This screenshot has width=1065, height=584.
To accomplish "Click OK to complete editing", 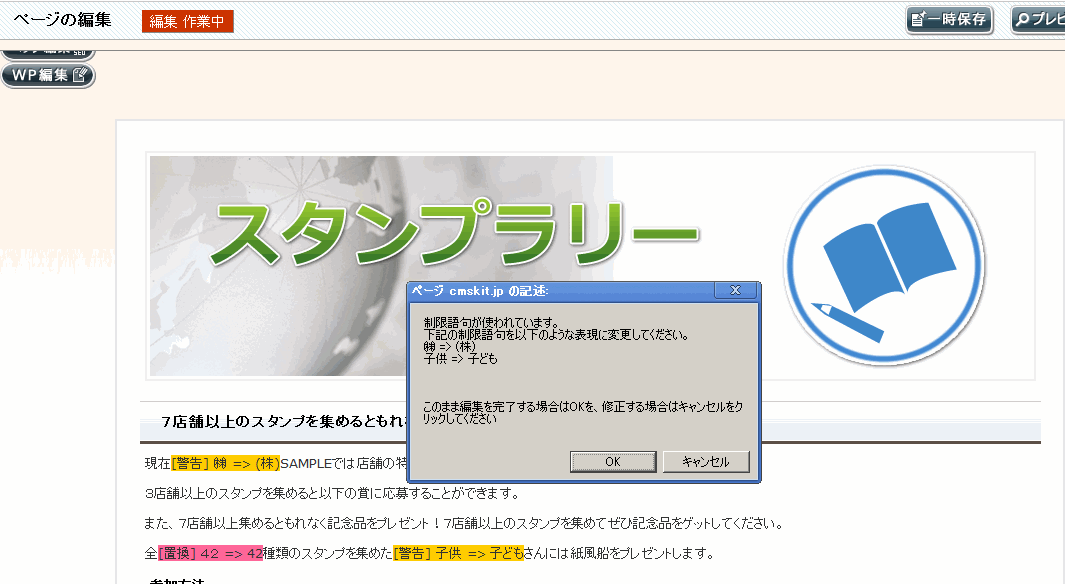I will point(613,462).
